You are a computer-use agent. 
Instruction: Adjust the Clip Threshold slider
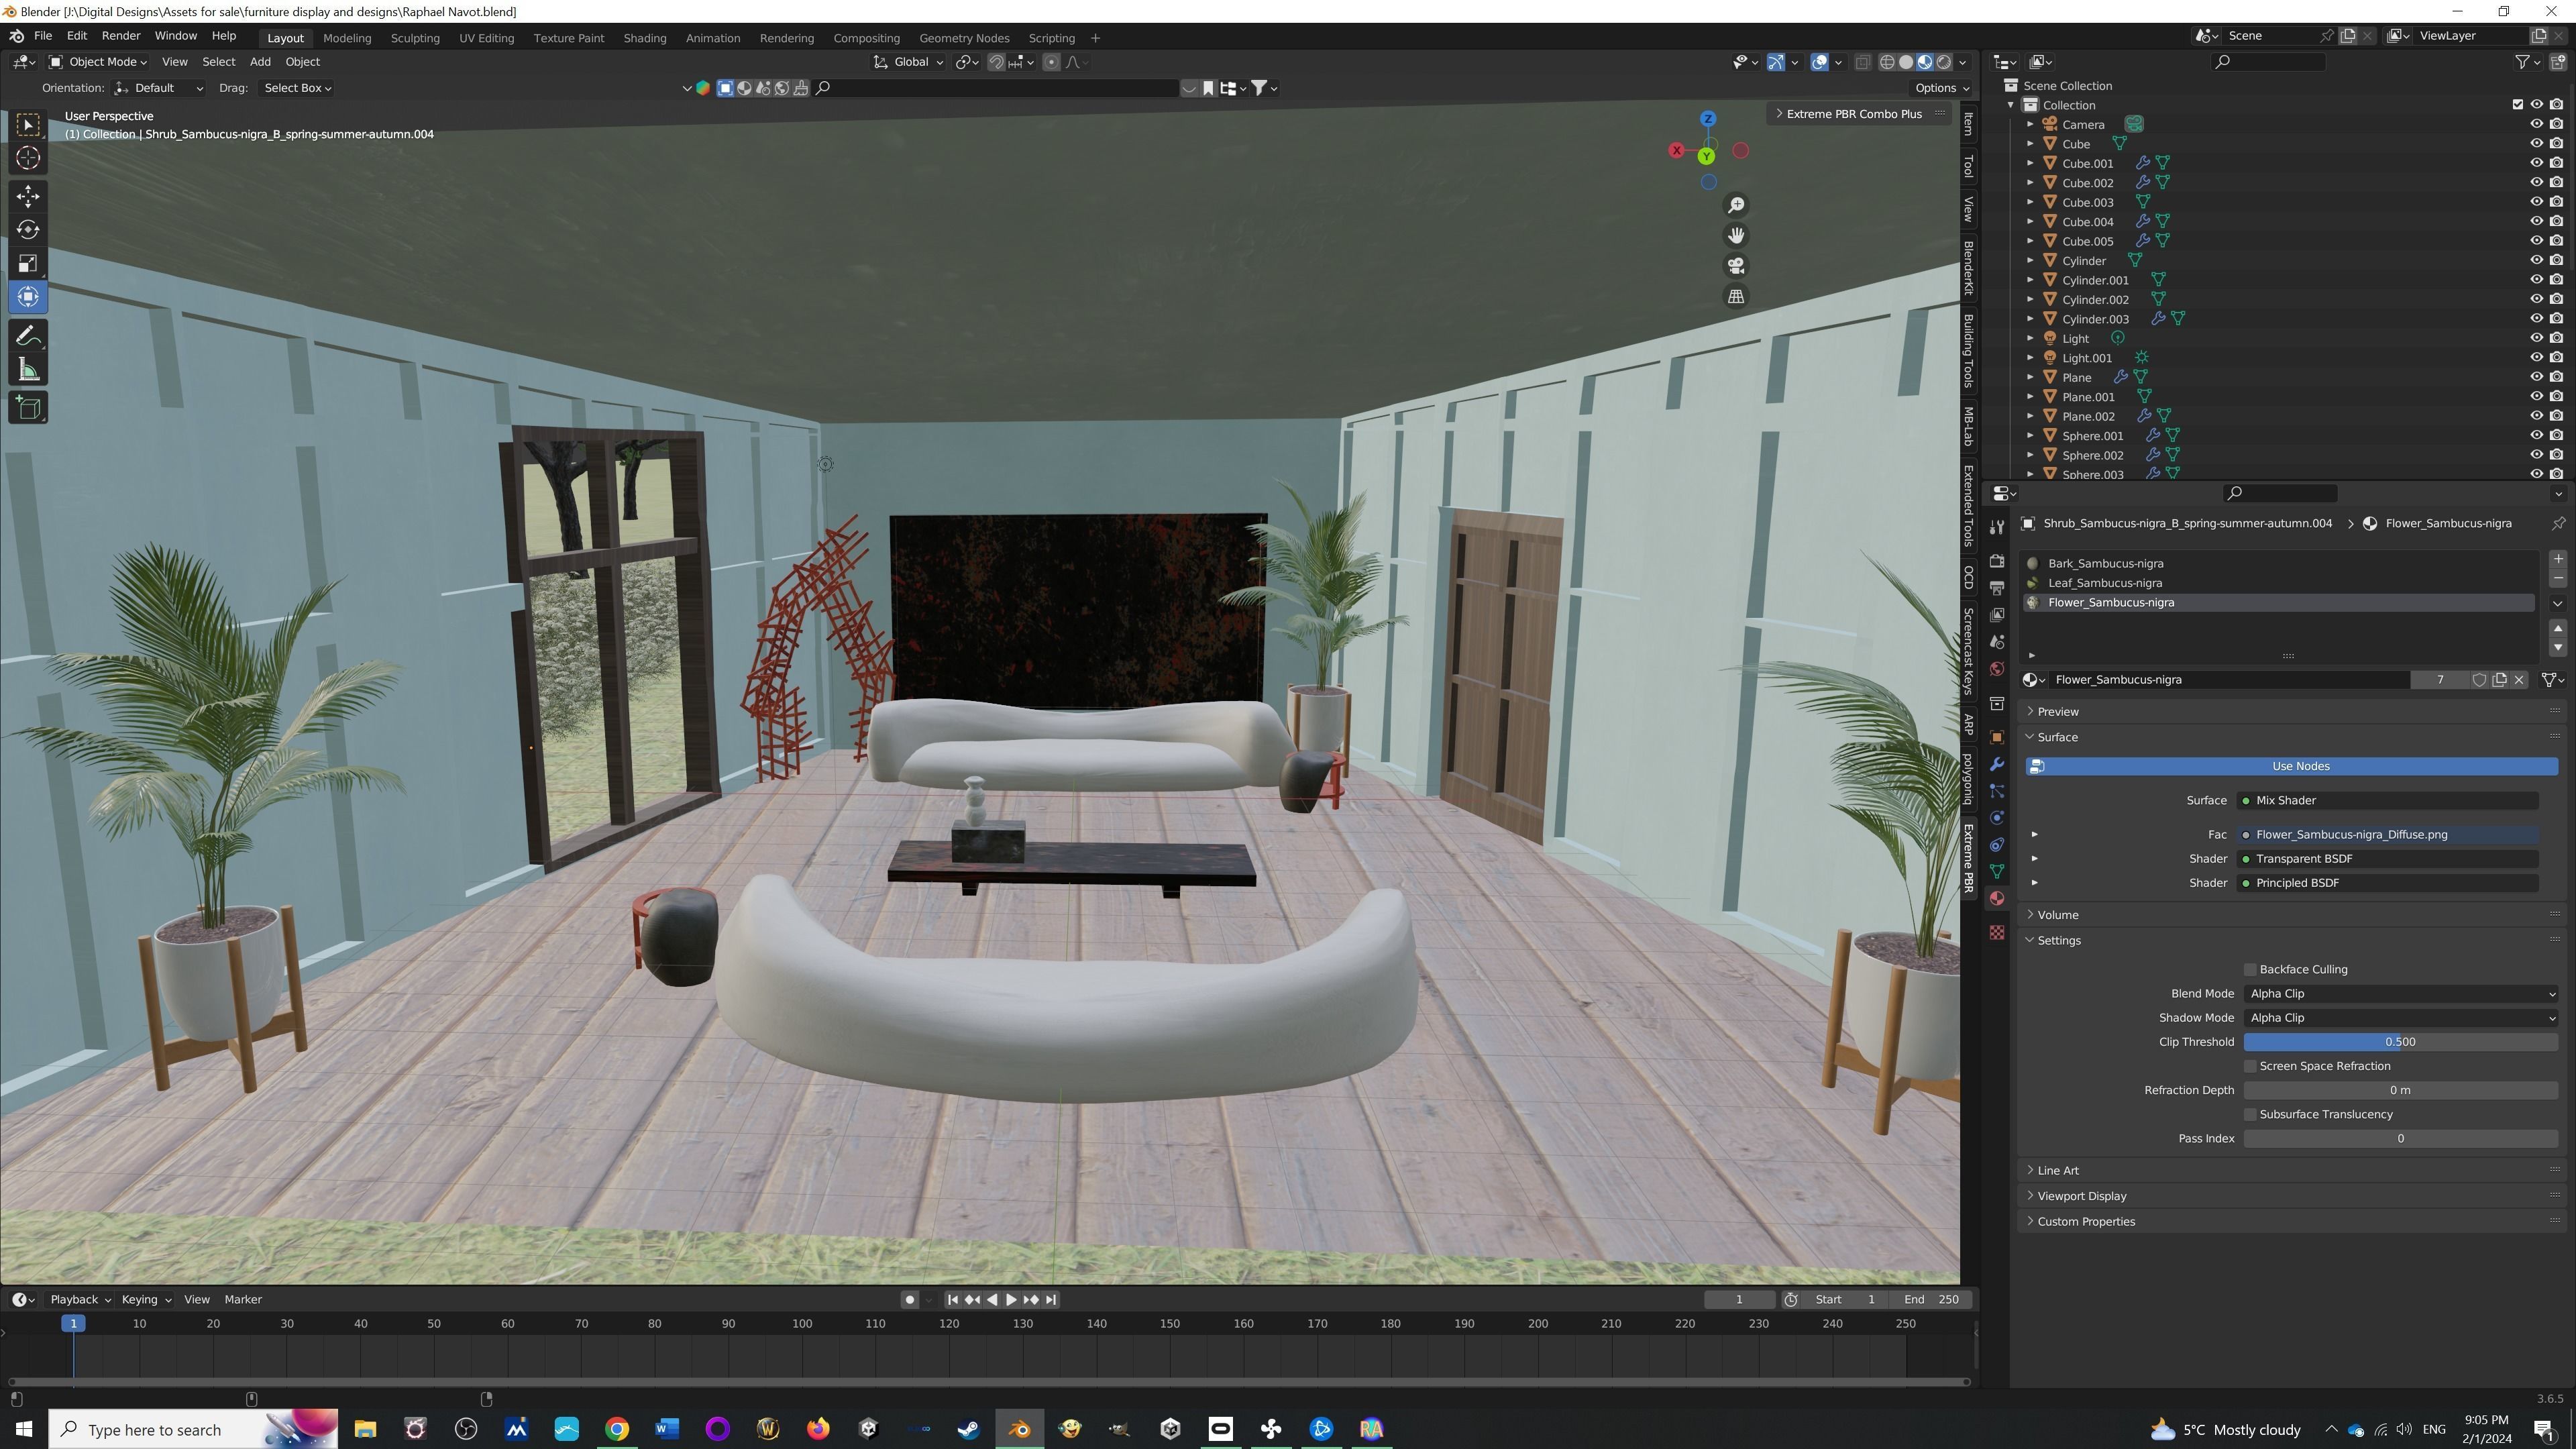(x=2400, y=1042)
